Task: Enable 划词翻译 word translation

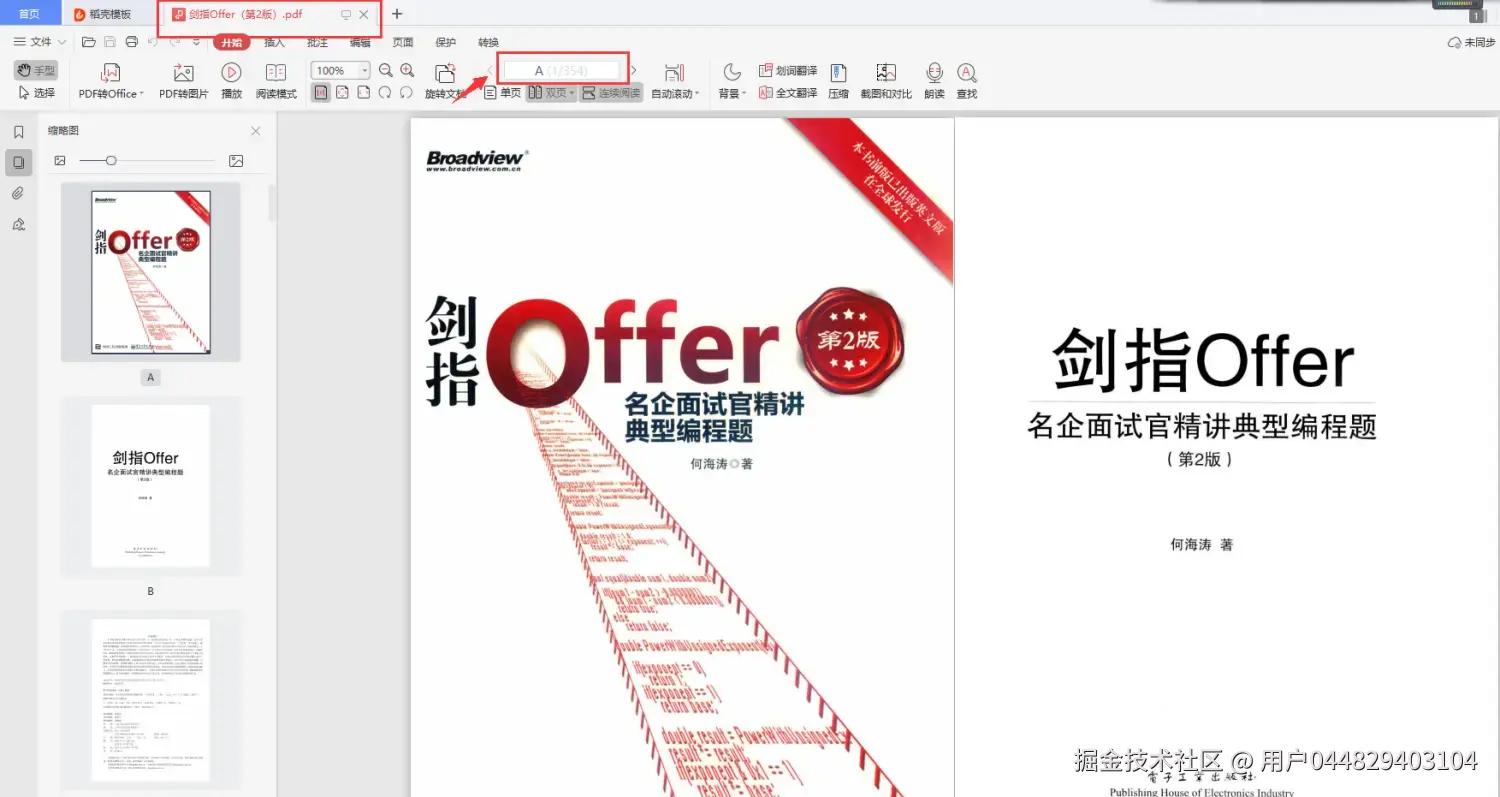Action: point(788,70)
